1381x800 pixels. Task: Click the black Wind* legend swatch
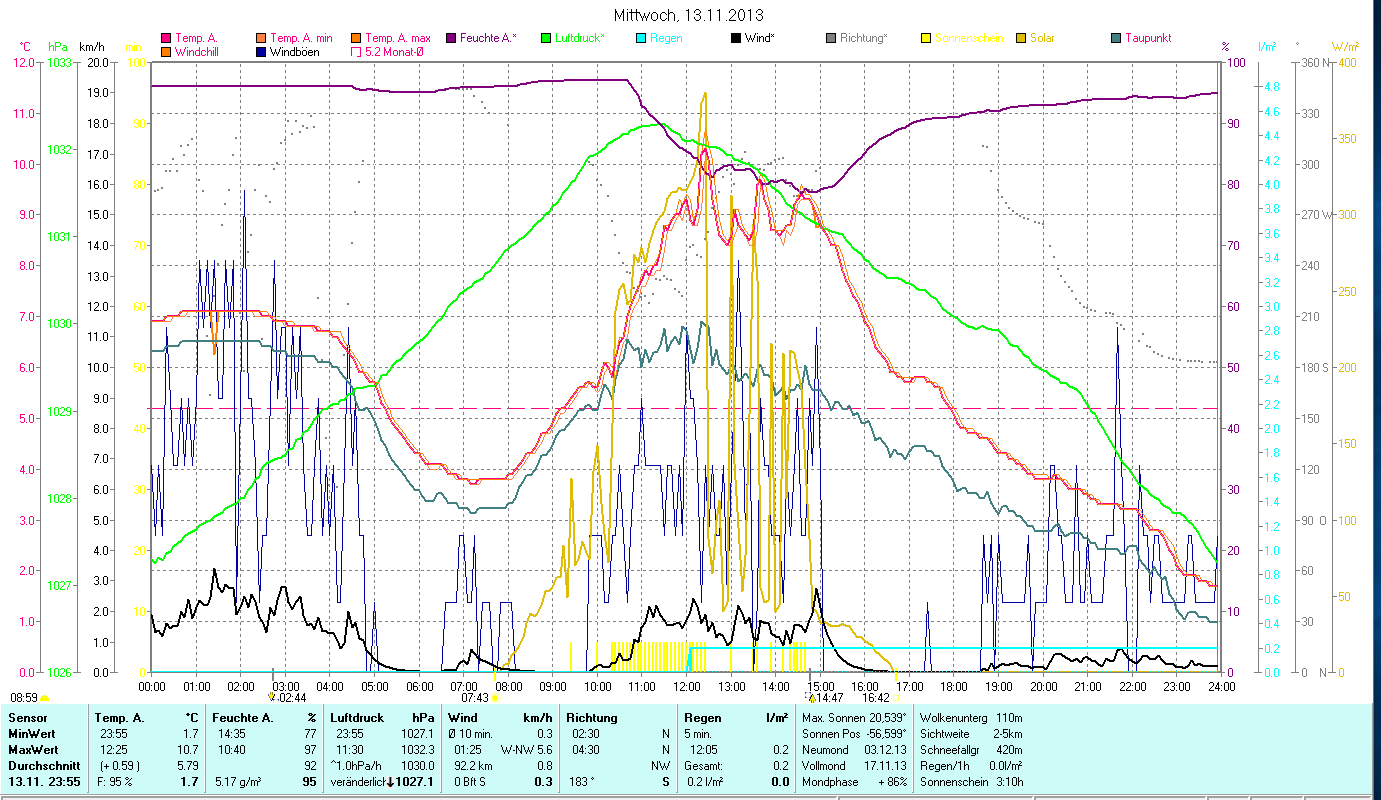tap(736, 38)
